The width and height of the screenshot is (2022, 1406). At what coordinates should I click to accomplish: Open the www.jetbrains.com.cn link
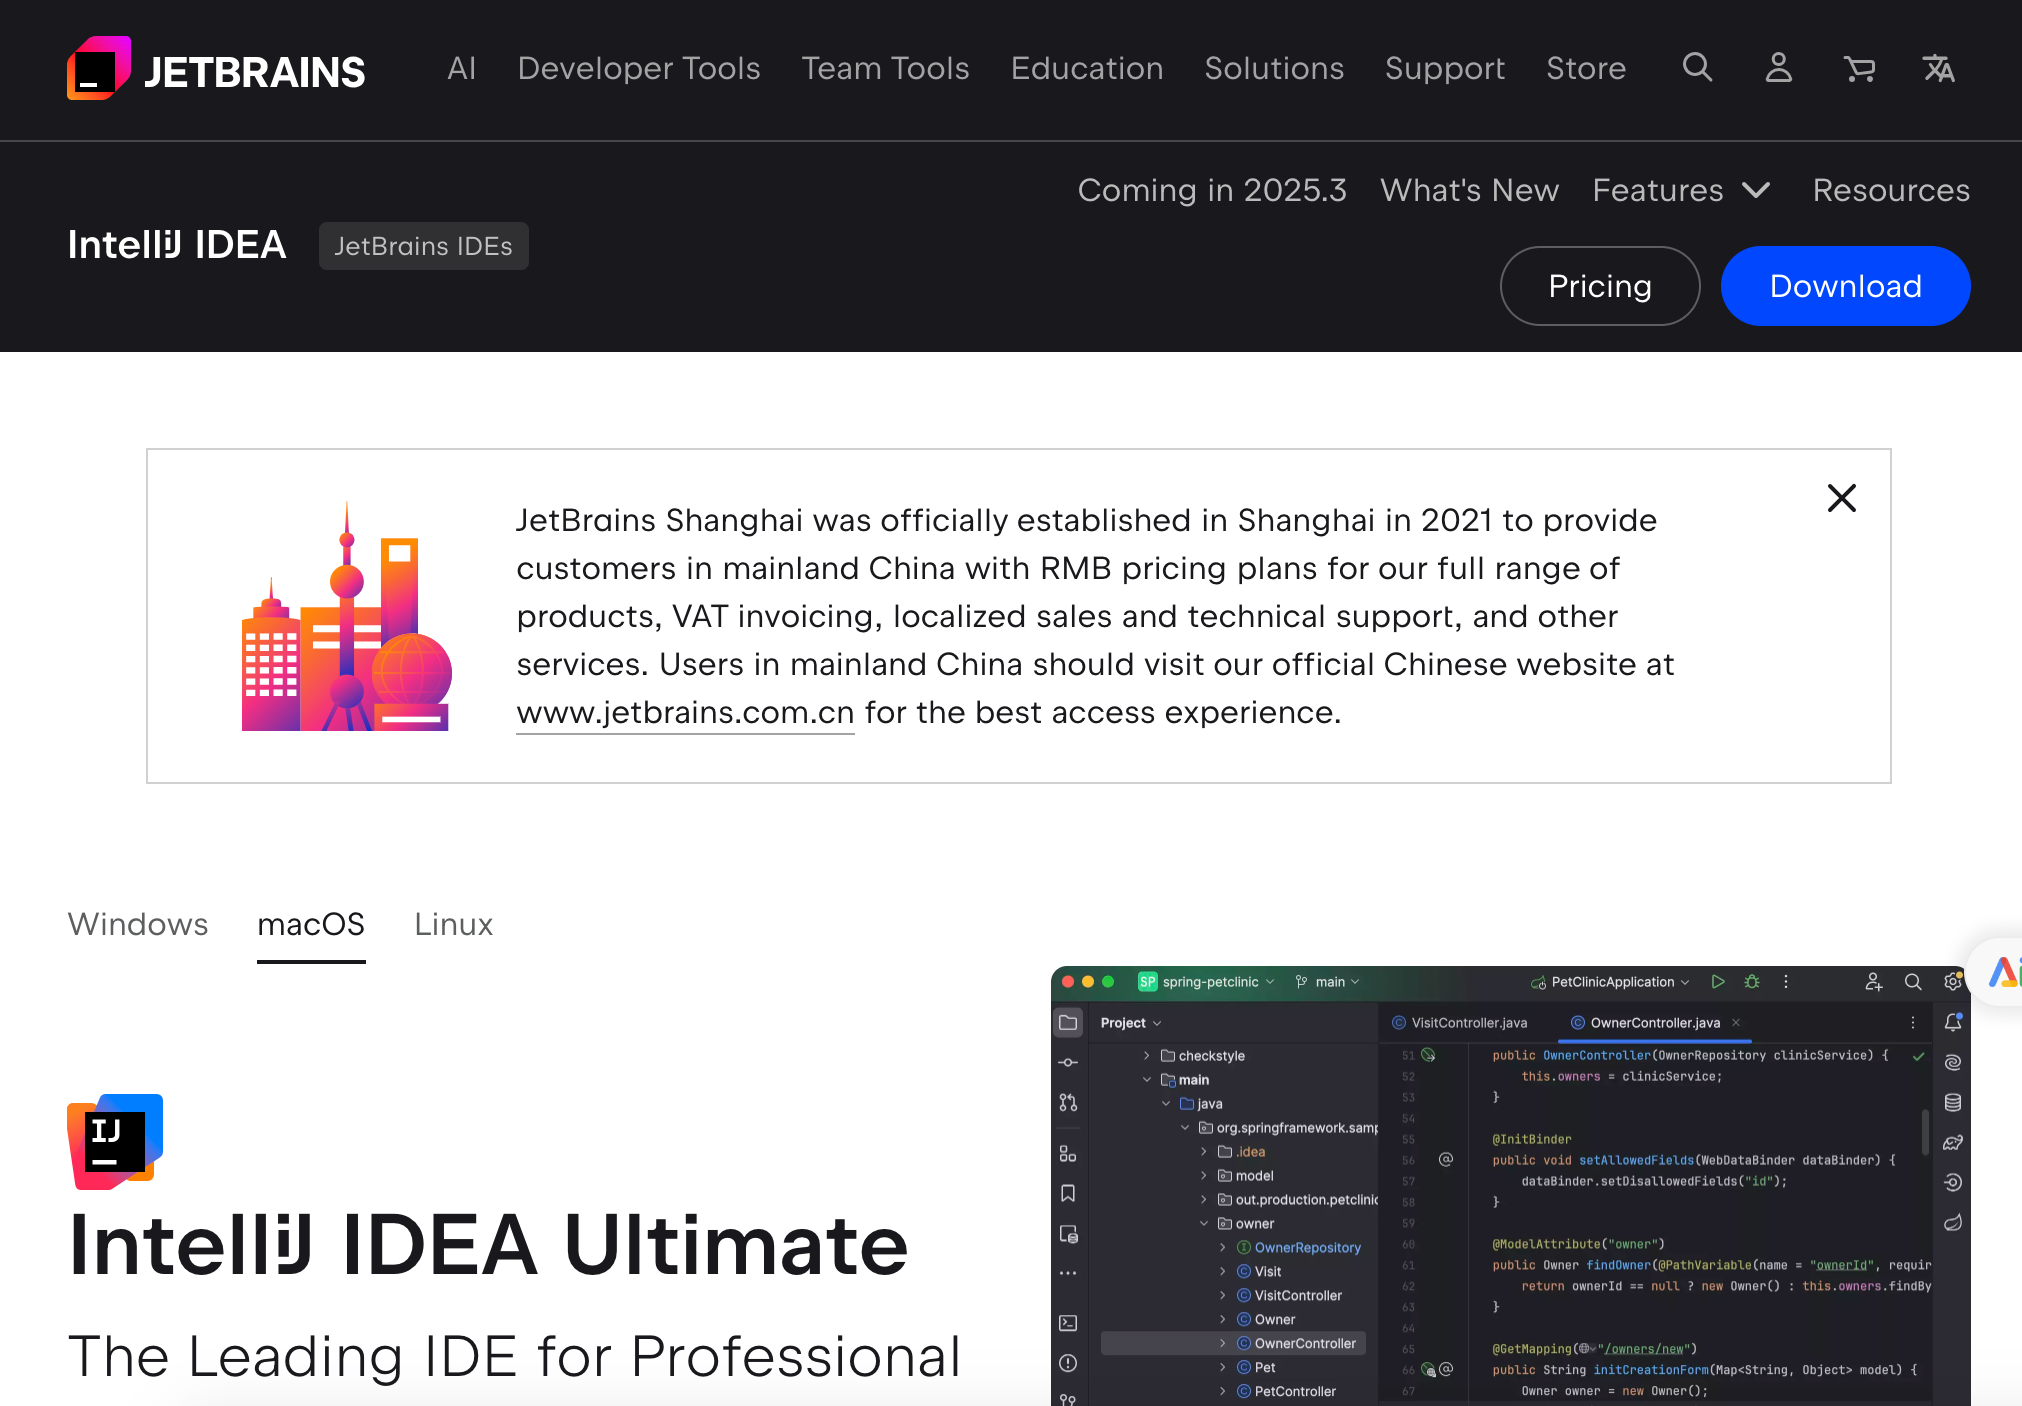(685, 712)
